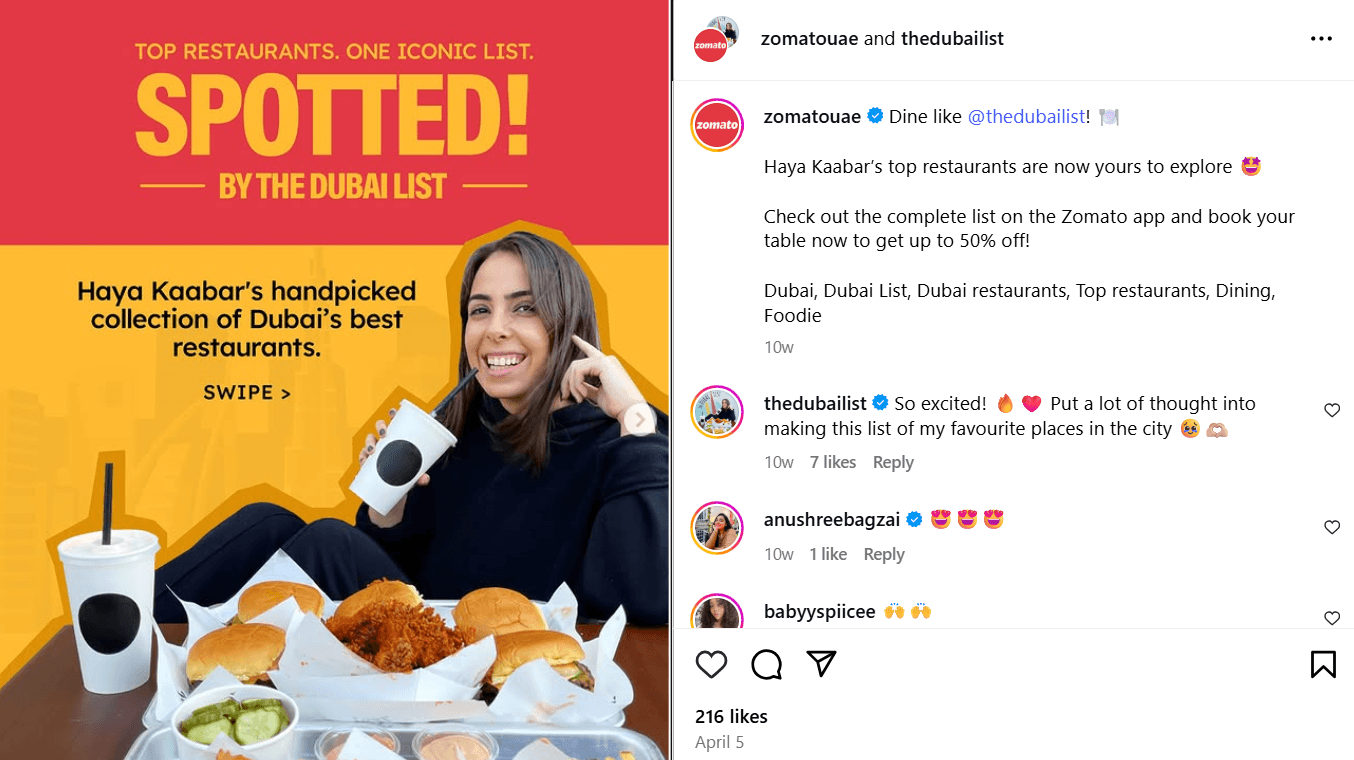Image resolution: width=1354 pixels, height=760 pixels.
Task: Click the Zomato avatar in header
Action: click(x=712, y=43)
